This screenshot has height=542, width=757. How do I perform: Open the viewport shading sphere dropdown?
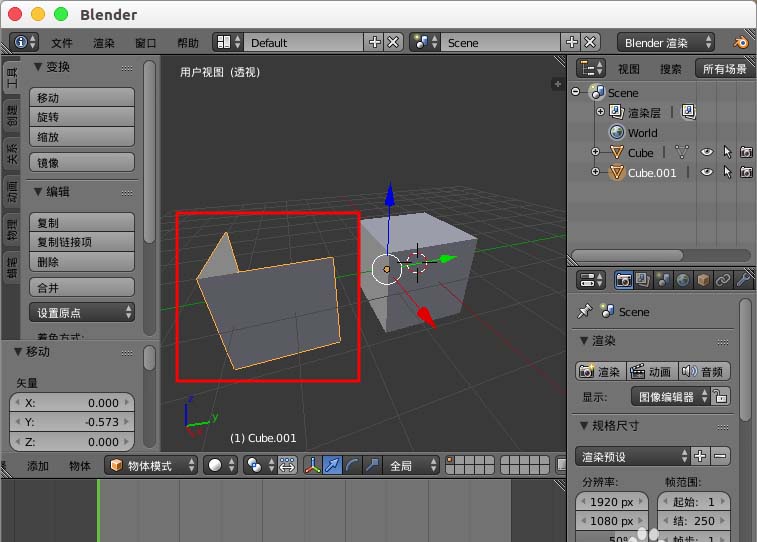(x=221, y=465)
